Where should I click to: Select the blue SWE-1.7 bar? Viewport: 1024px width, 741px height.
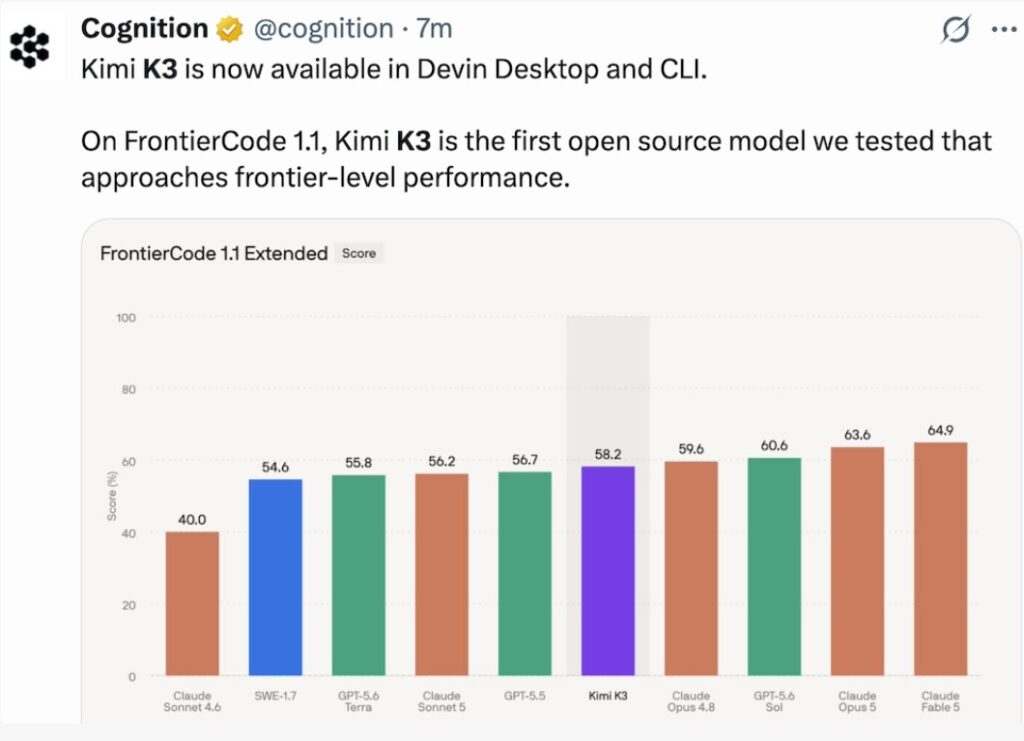point(276,577)
